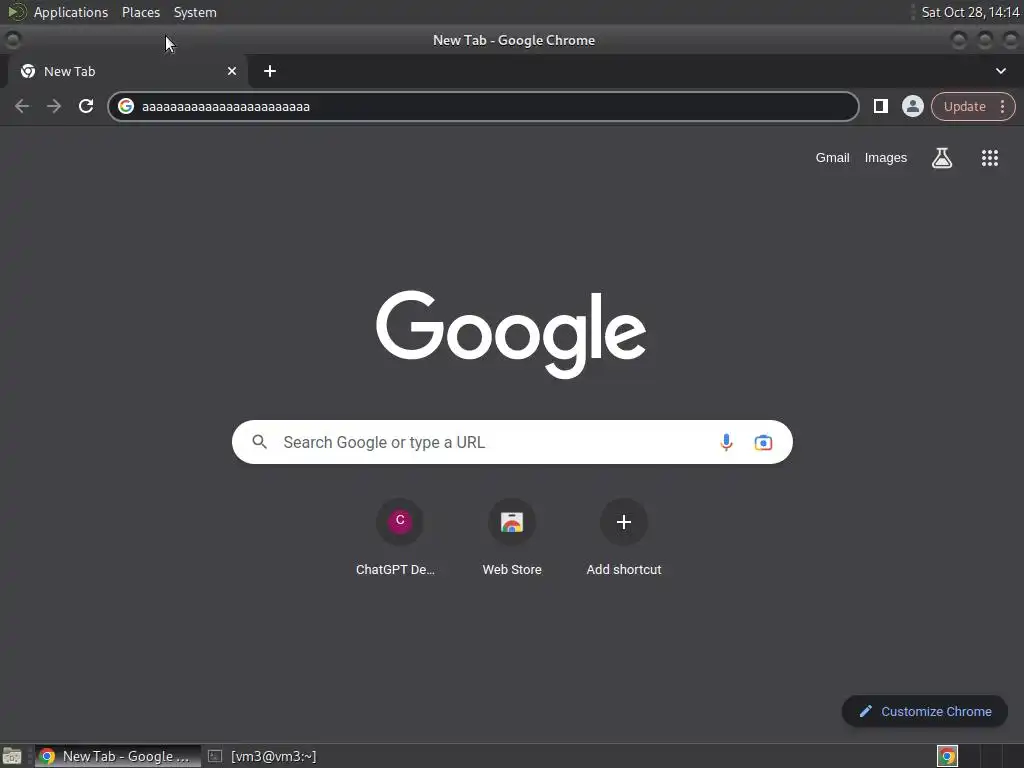Click the Chrome tray icon in the bottom panel
The image size is (1024, 768).
947,756
